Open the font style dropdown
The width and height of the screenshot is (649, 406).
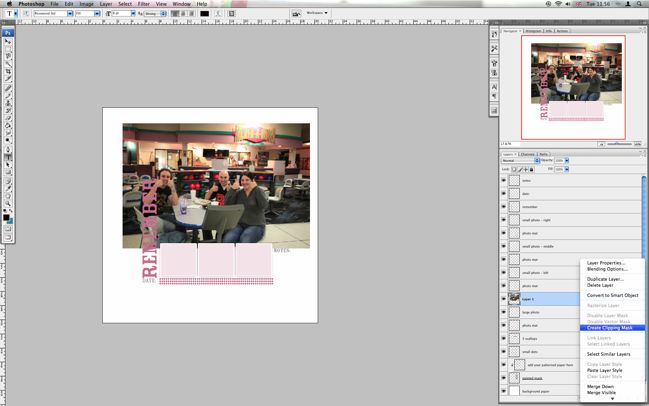tap(97, 14)
